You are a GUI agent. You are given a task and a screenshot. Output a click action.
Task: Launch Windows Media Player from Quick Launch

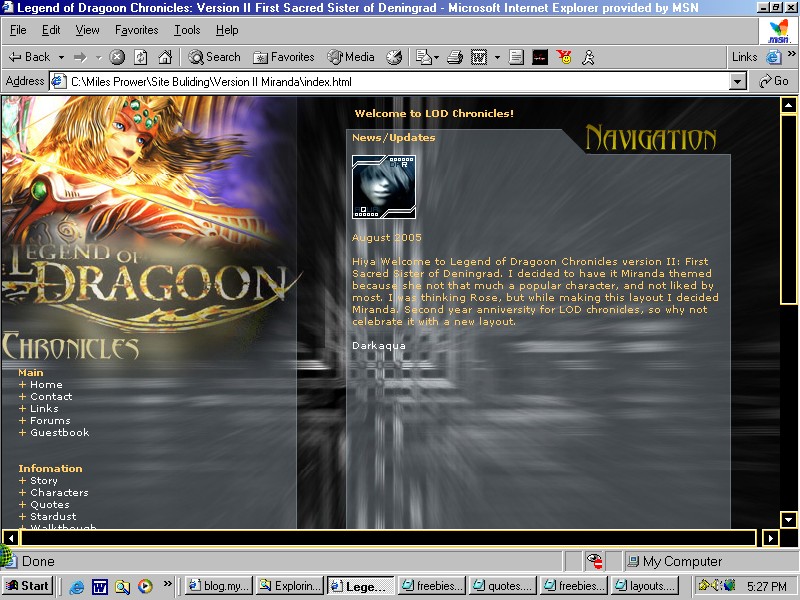tap(145, 586)
